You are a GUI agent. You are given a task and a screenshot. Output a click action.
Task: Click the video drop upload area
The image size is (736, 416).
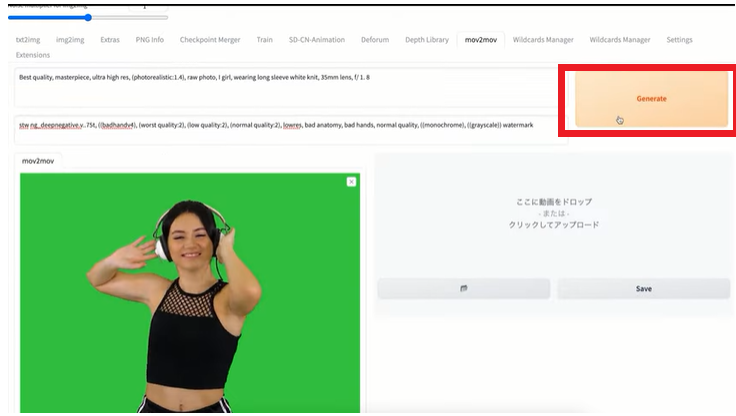coord(554,213)
